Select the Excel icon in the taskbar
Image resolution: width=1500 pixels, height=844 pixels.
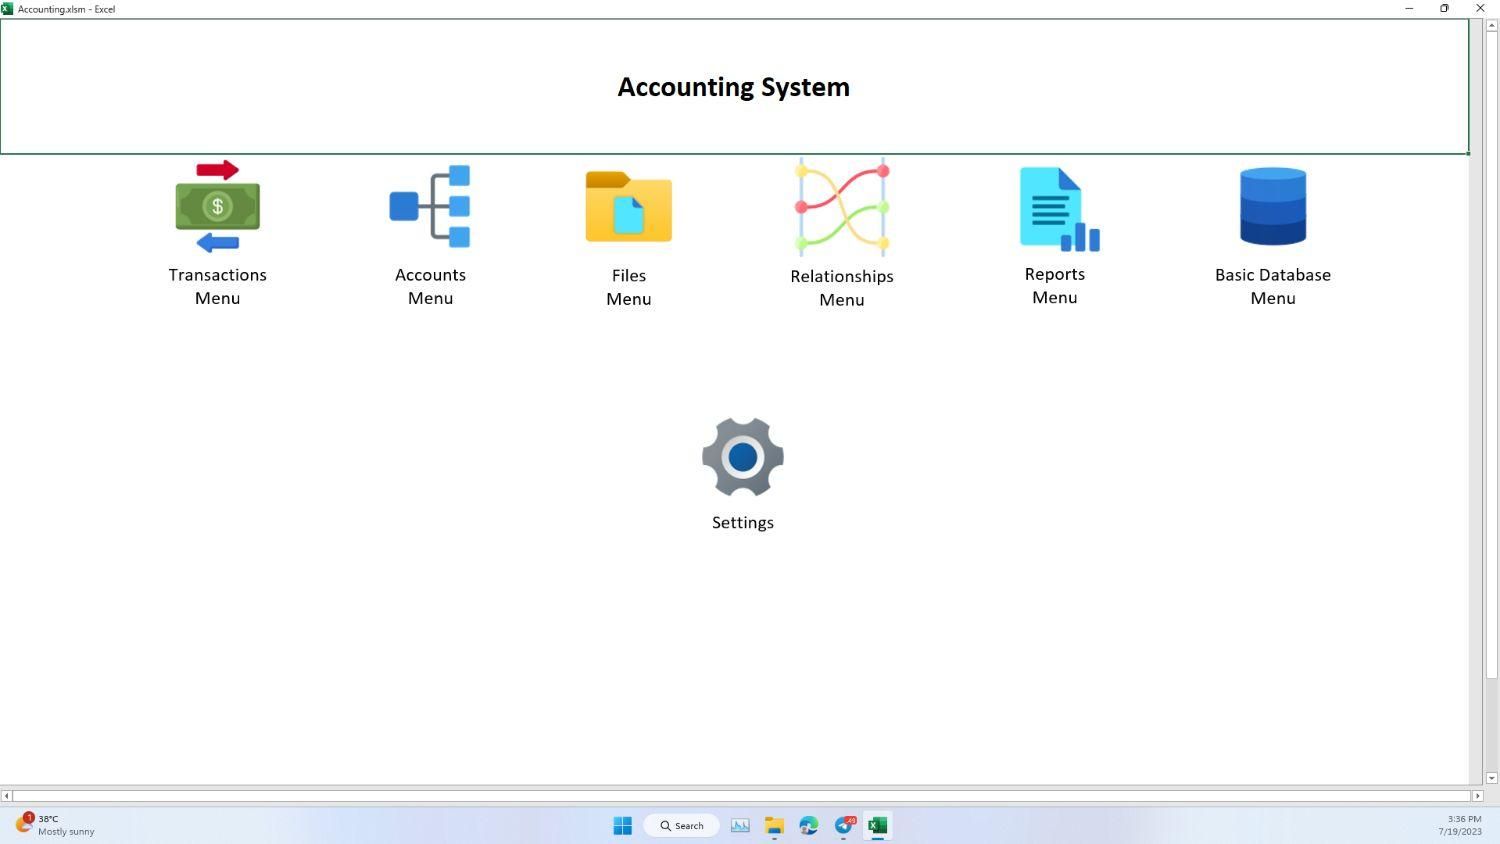tap(877, 825)
